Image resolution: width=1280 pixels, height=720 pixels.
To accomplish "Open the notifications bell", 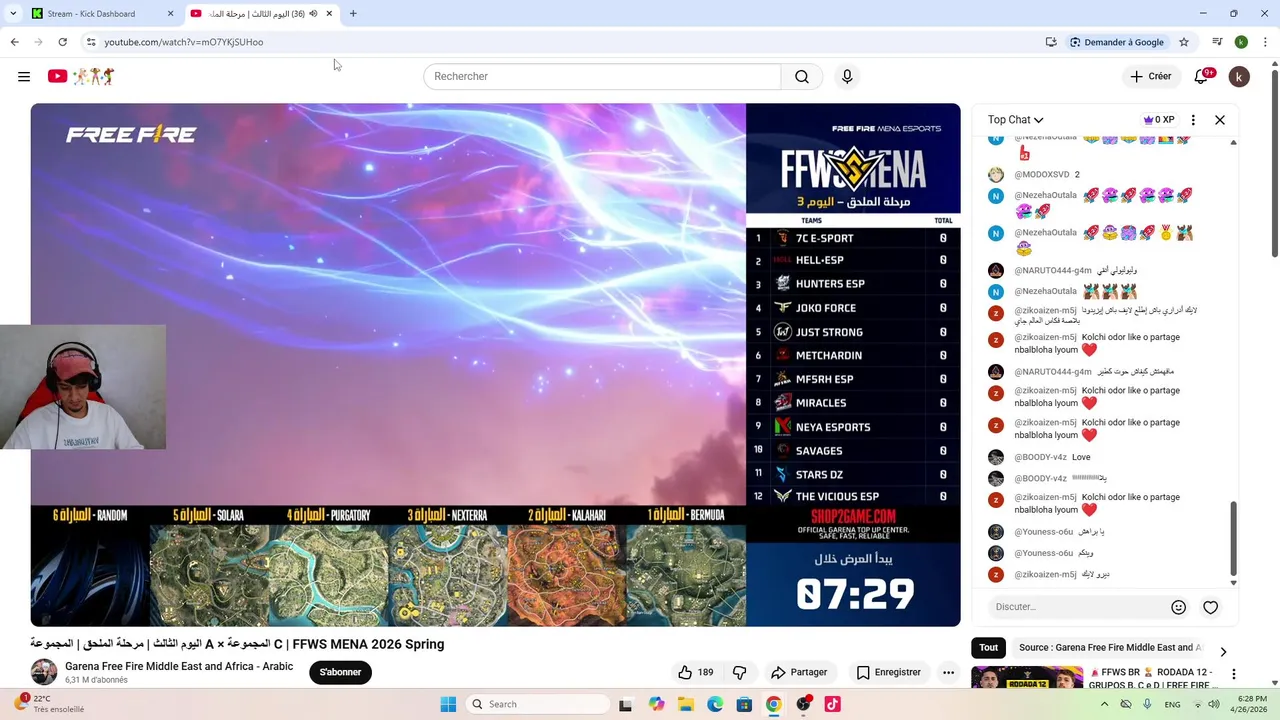I will tap(1203, 76).
